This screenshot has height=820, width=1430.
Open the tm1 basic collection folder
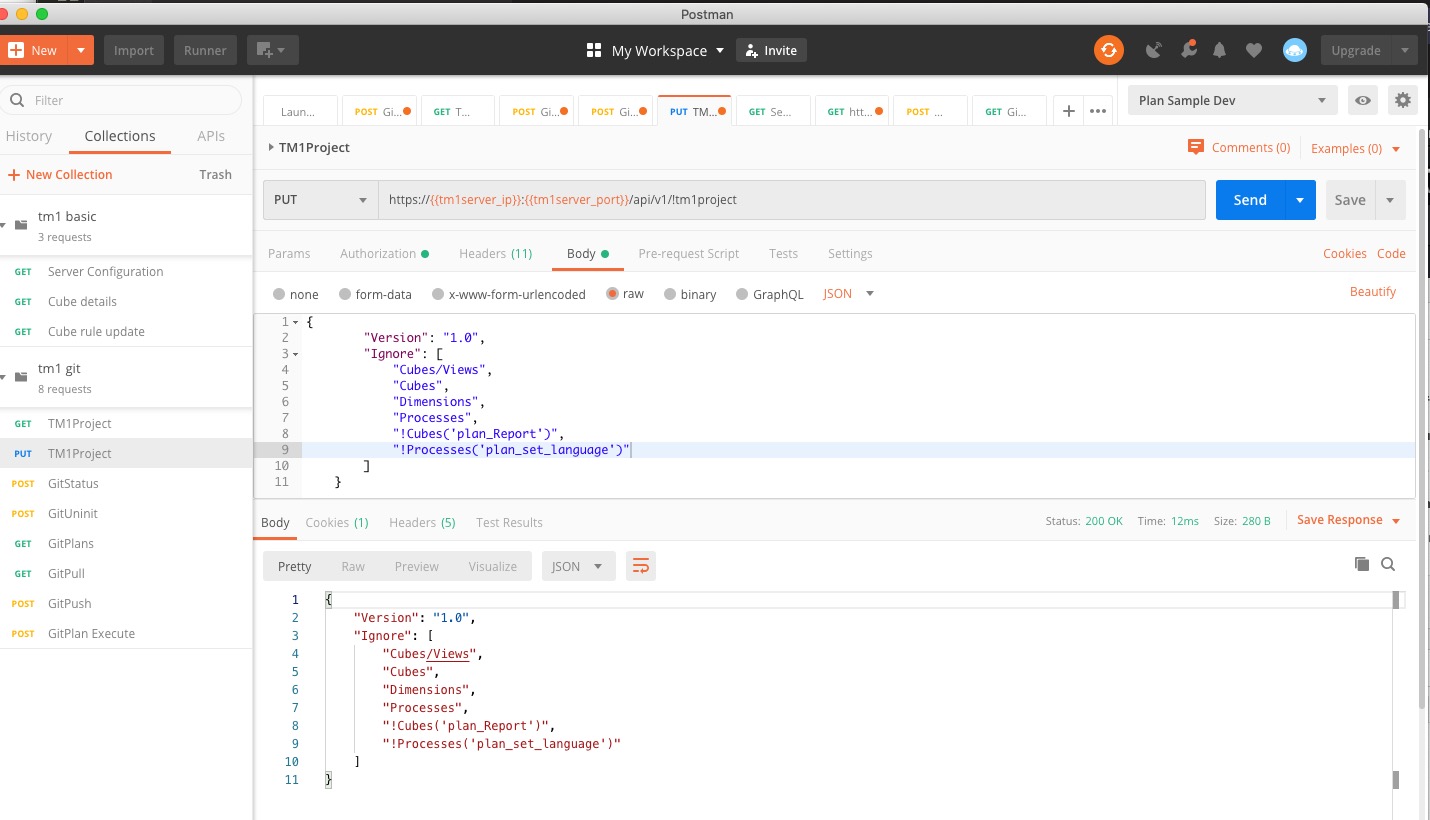tap(126, 226)
